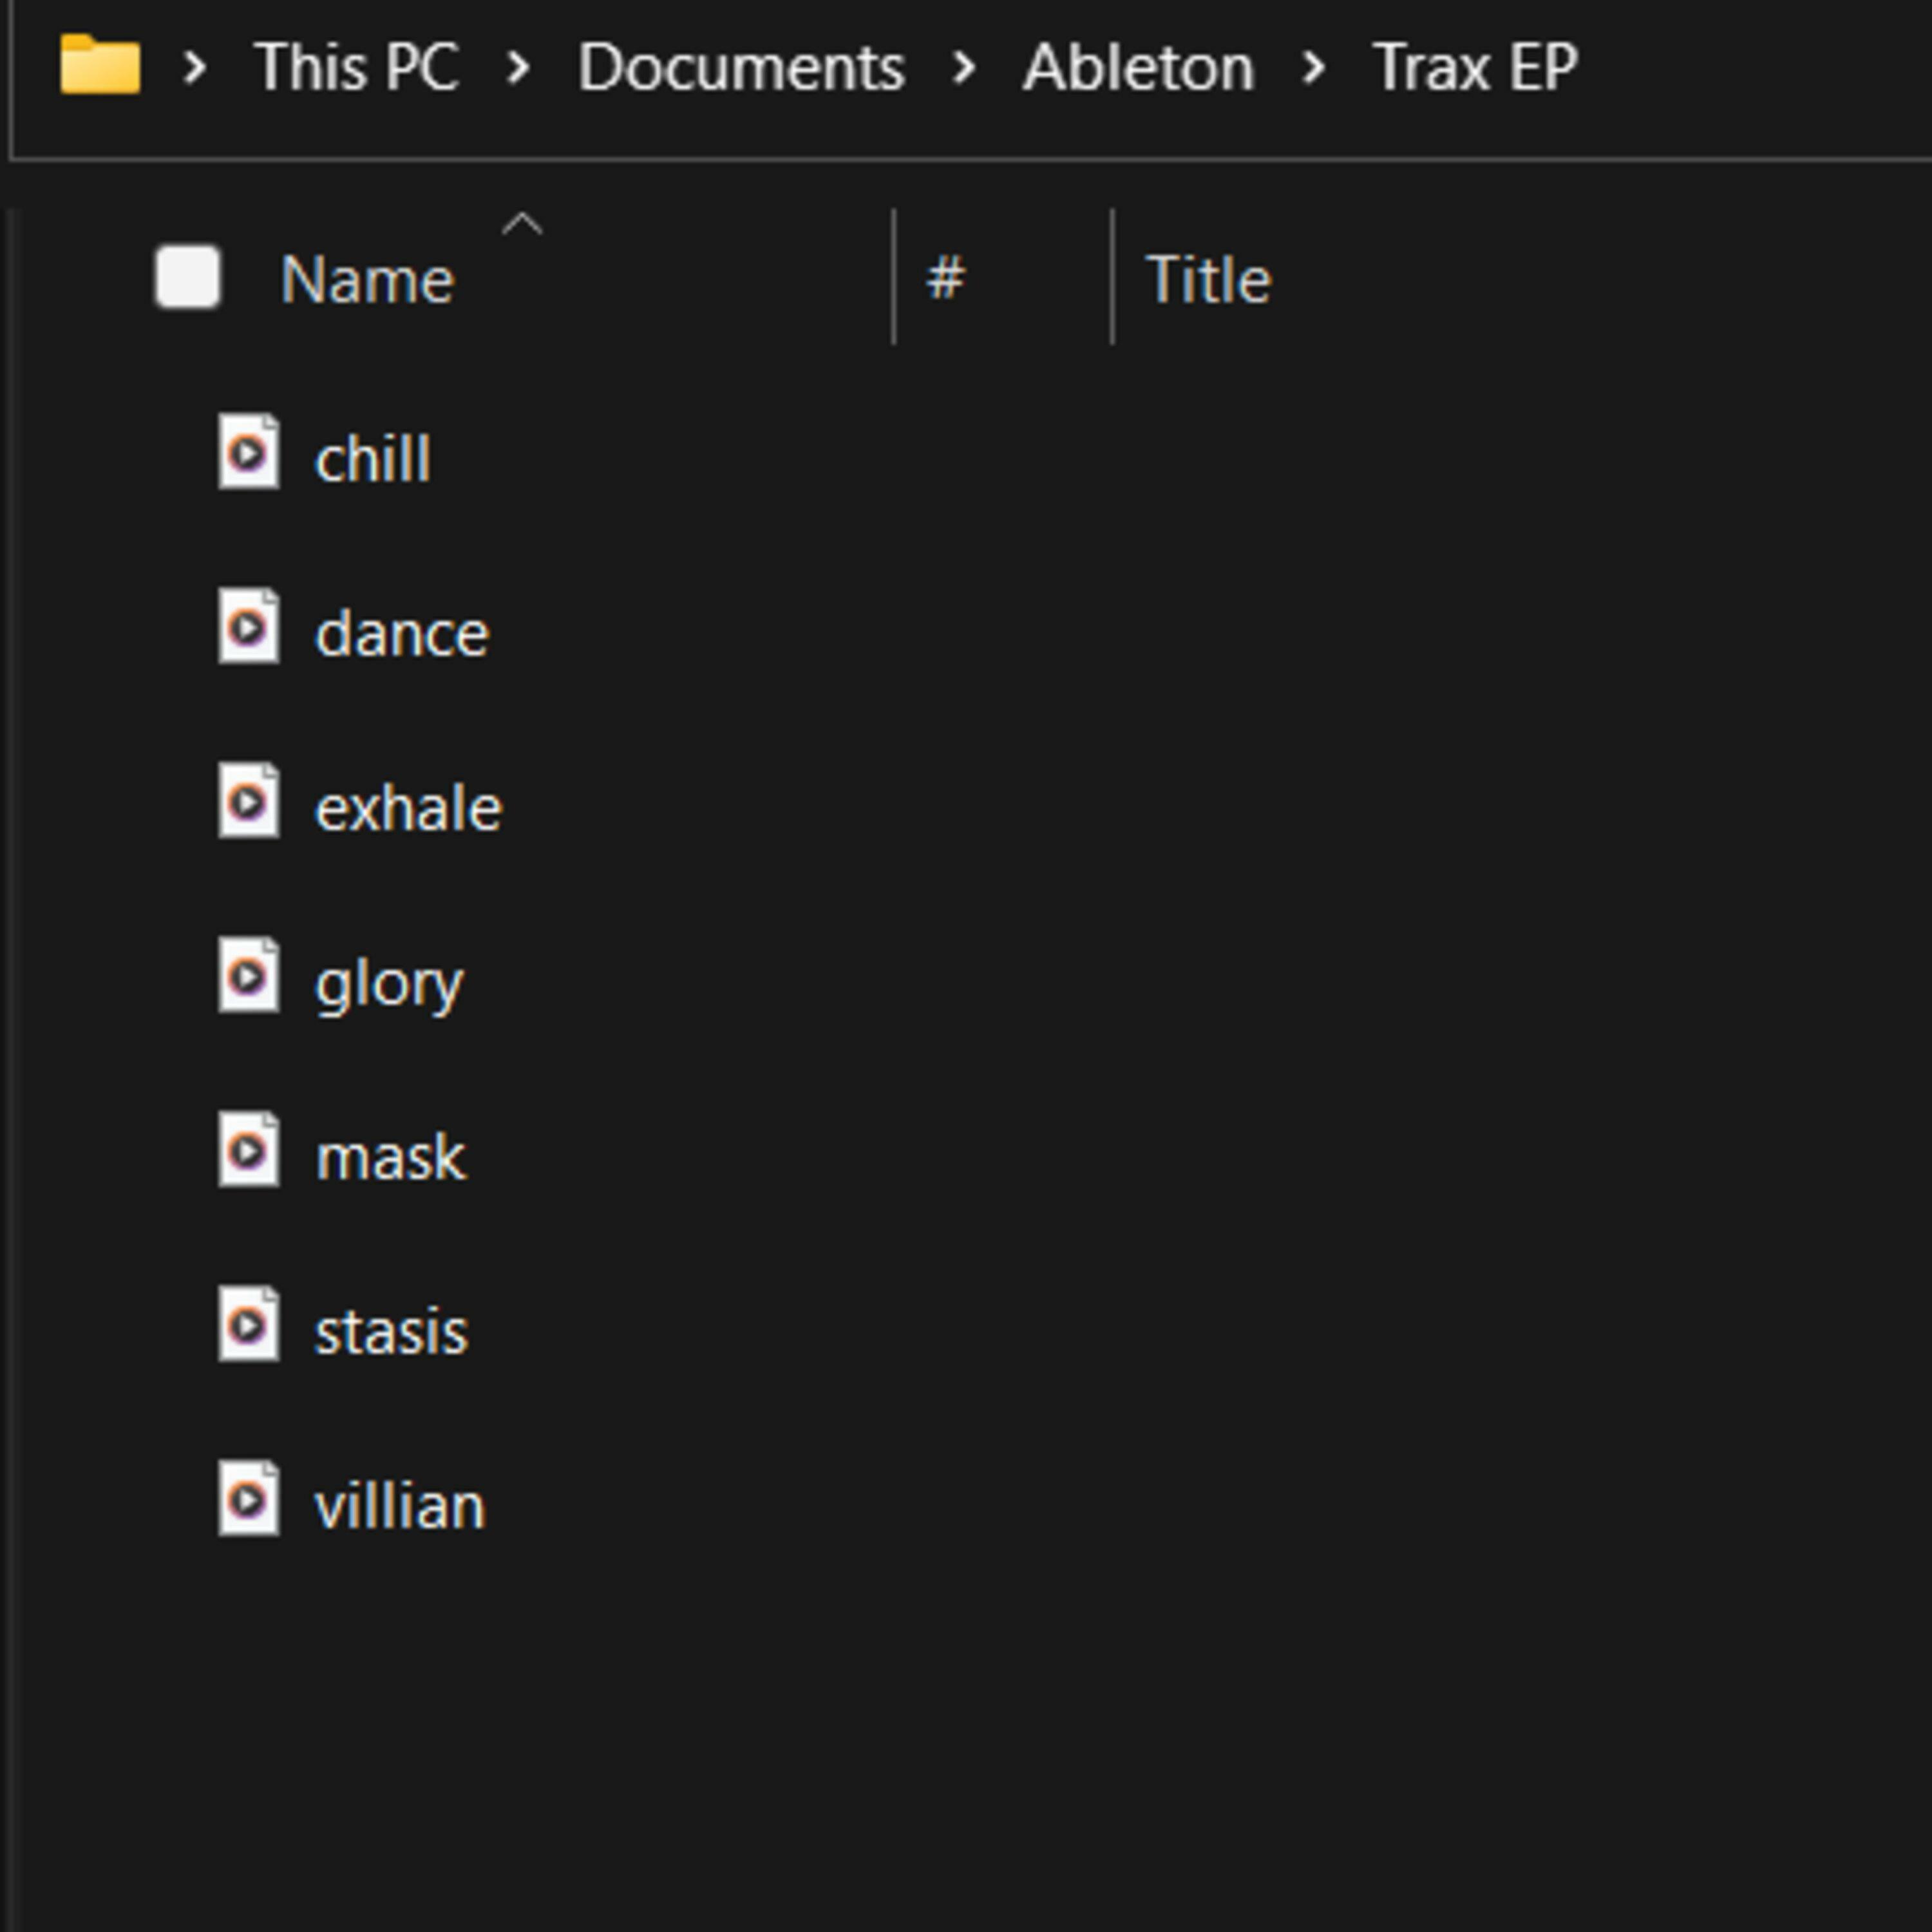This screenshot has width=1932, height=1932.
Task: Sort files by the # column
Action: (x=946, y=279)
